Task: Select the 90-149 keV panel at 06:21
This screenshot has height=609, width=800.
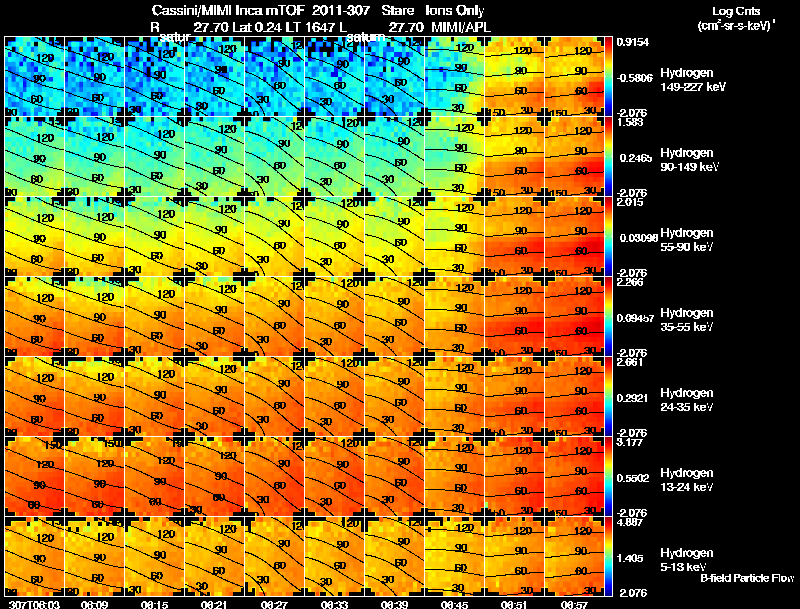Action: pyautogui.click(x=214, y=157)
